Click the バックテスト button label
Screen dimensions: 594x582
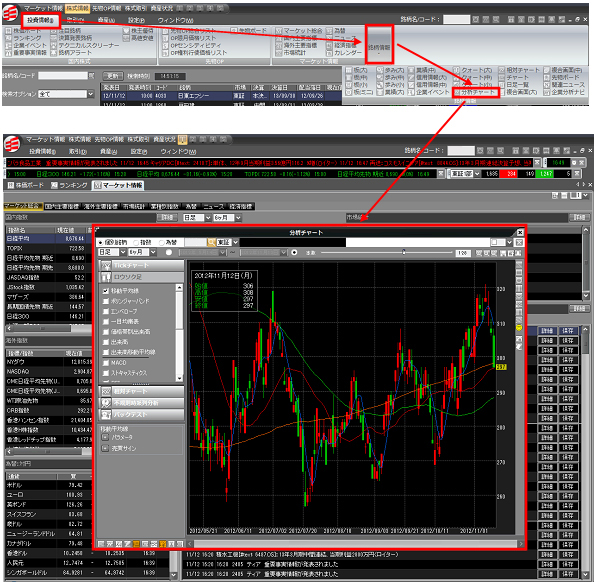(130, 415)
